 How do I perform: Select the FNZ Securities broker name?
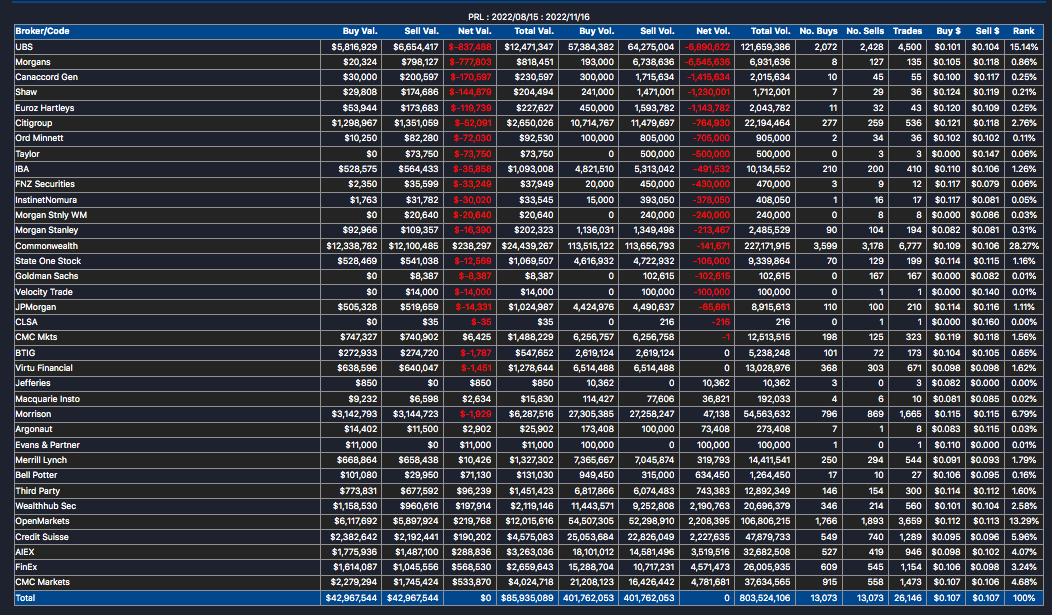45,184
